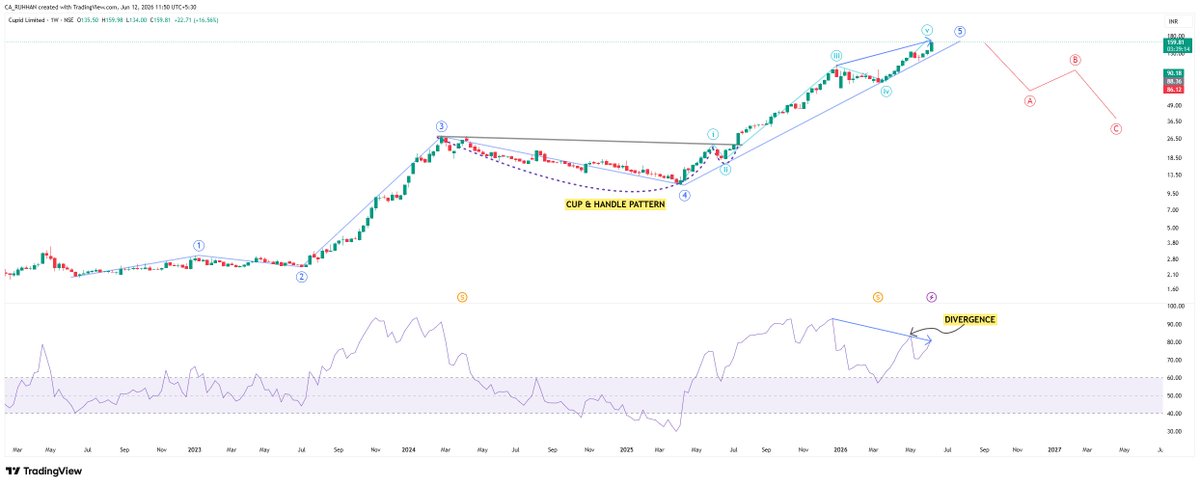
Task: Select the teal sub-wave v label
Action: tap(929, 30)
